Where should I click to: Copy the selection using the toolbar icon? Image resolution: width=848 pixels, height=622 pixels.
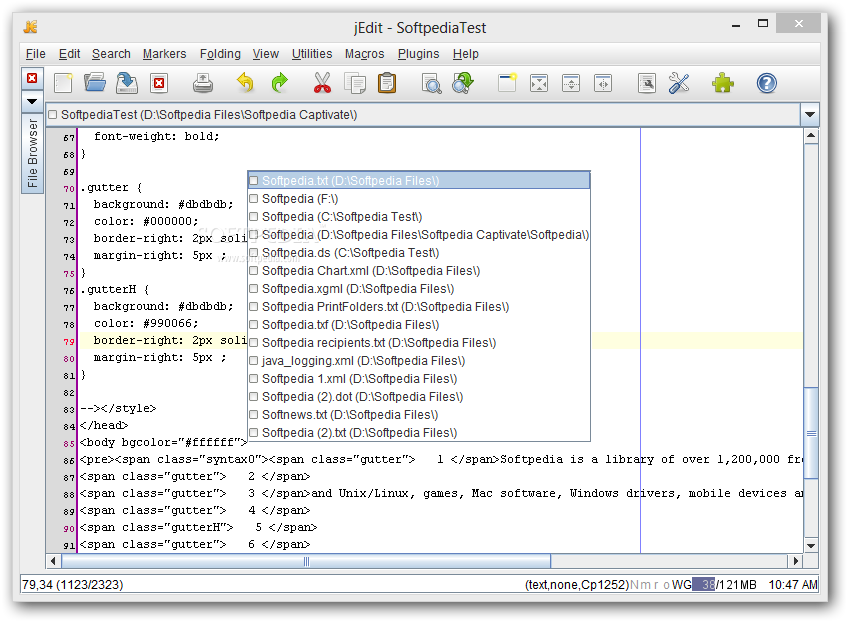[x=355, y=83]
